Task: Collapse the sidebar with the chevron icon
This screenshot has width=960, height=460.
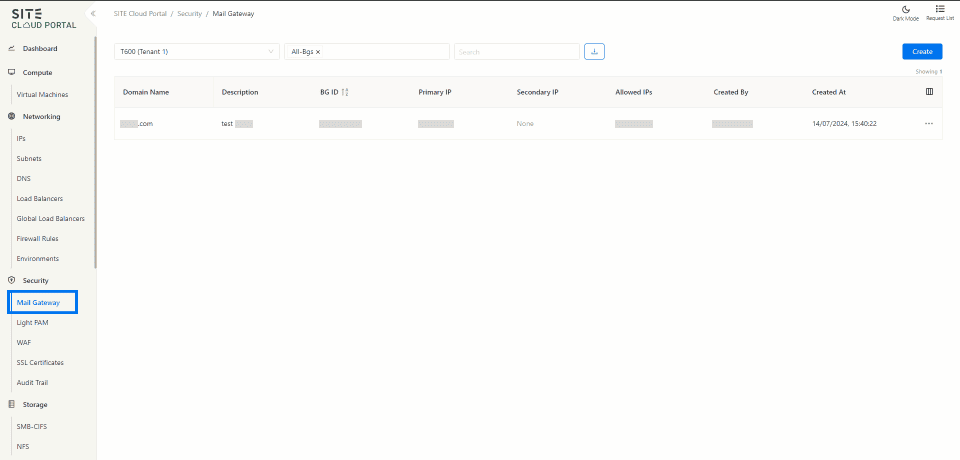Action: [x=93, y=14]
